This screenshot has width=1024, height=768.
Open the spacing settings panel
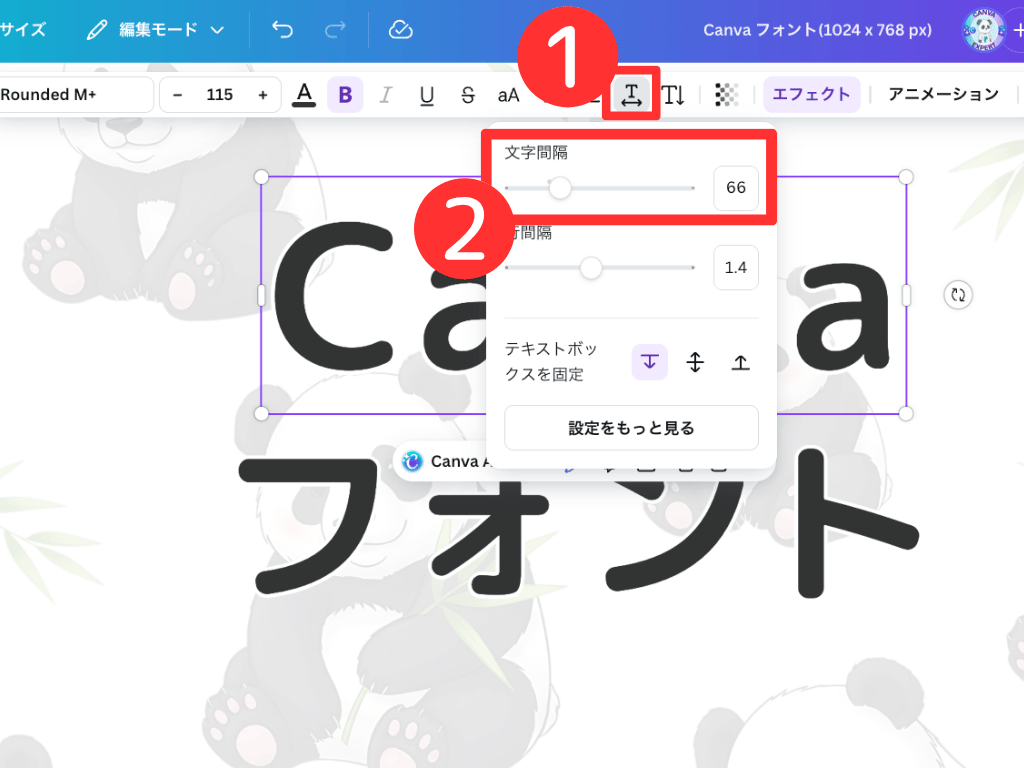click(x=631, y=94)
